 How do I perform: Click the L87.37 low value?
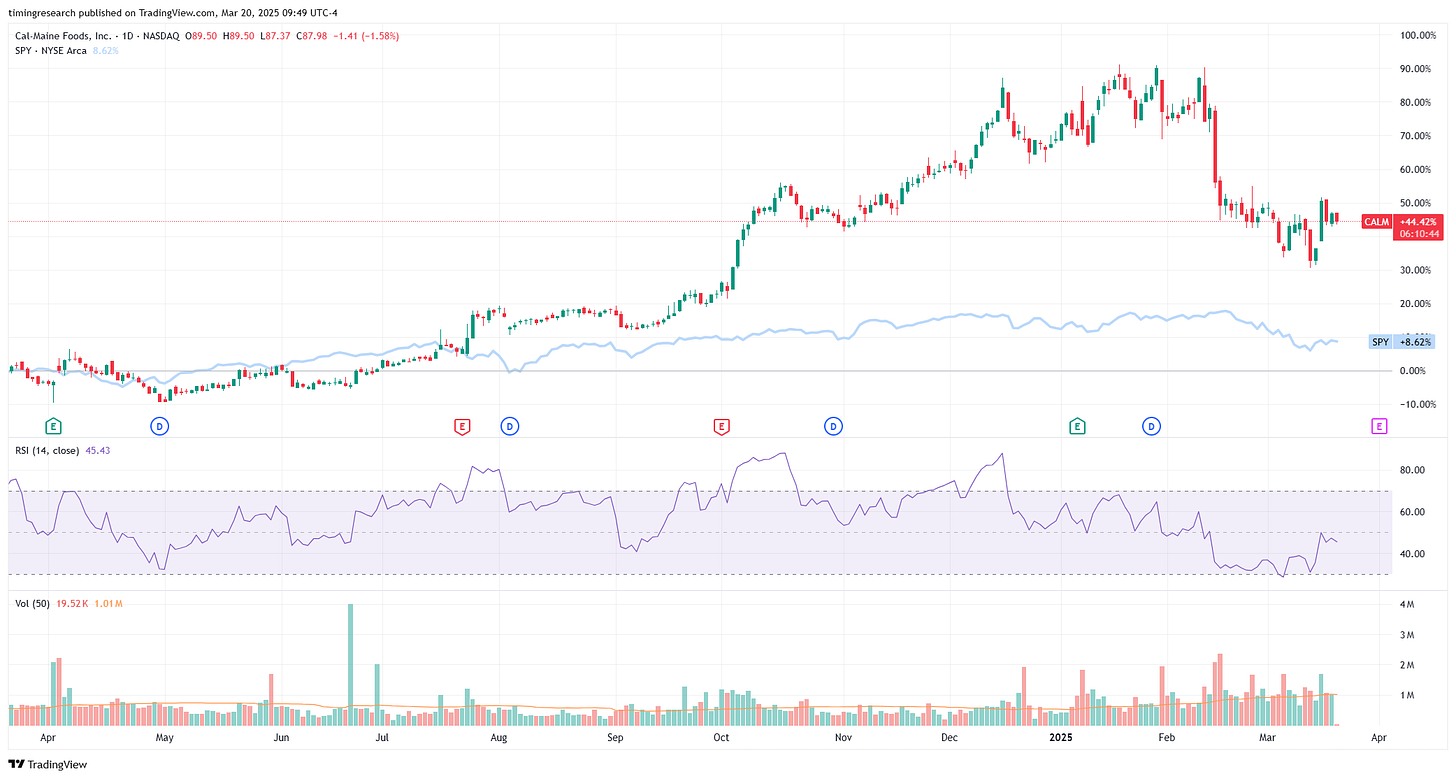click(x=277, y=36)
